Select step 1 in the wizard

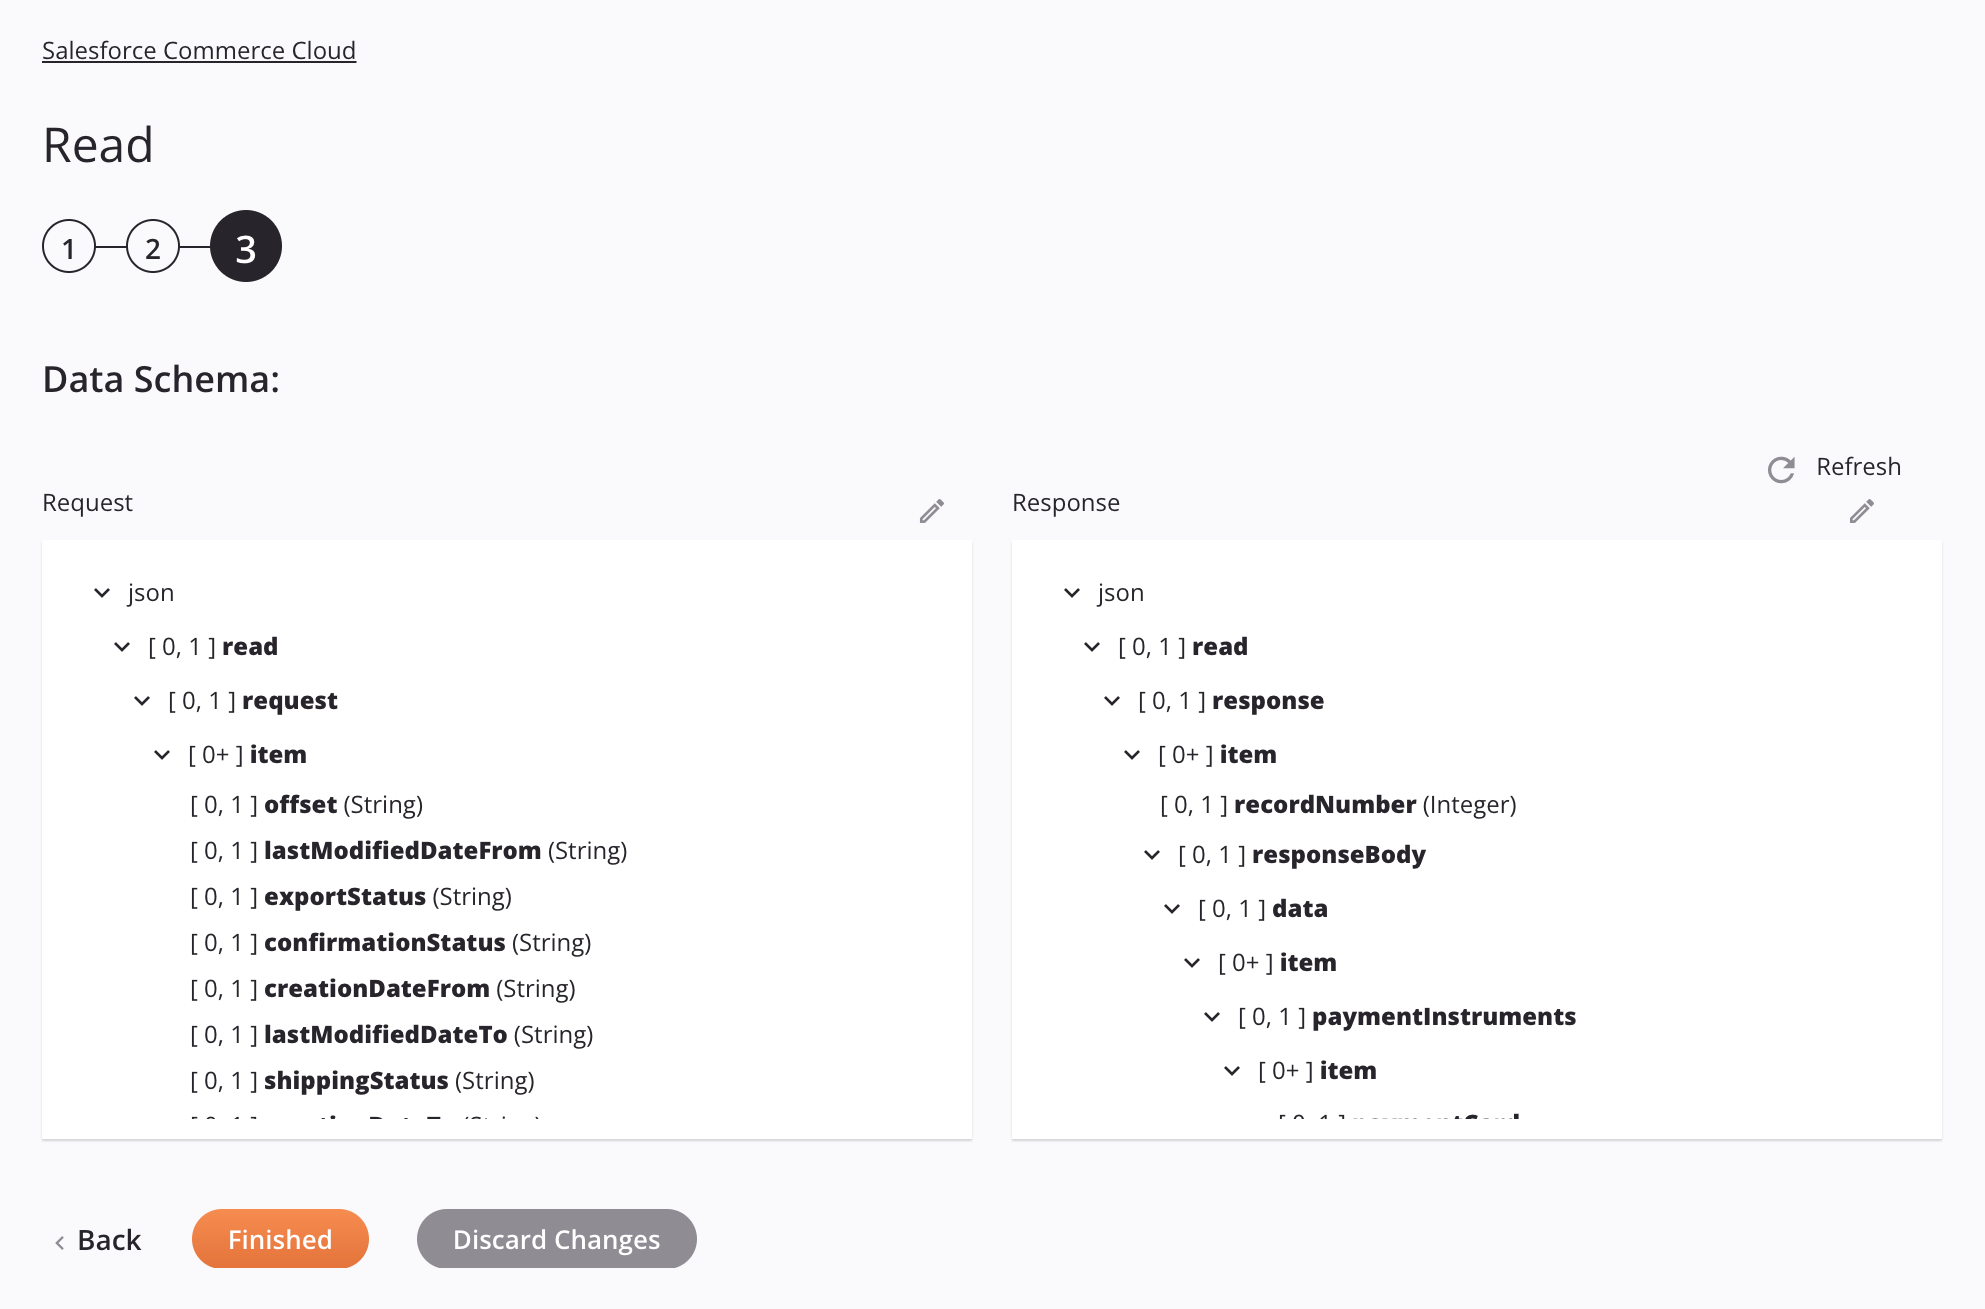pyautogui.click(x=69, y=245)
